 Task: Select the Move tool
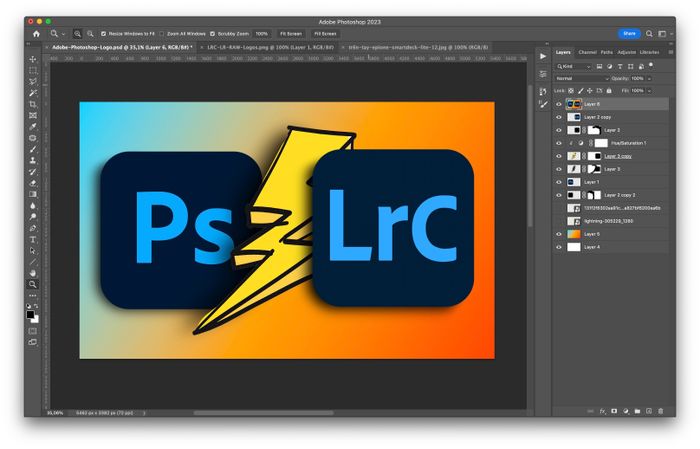33,59
